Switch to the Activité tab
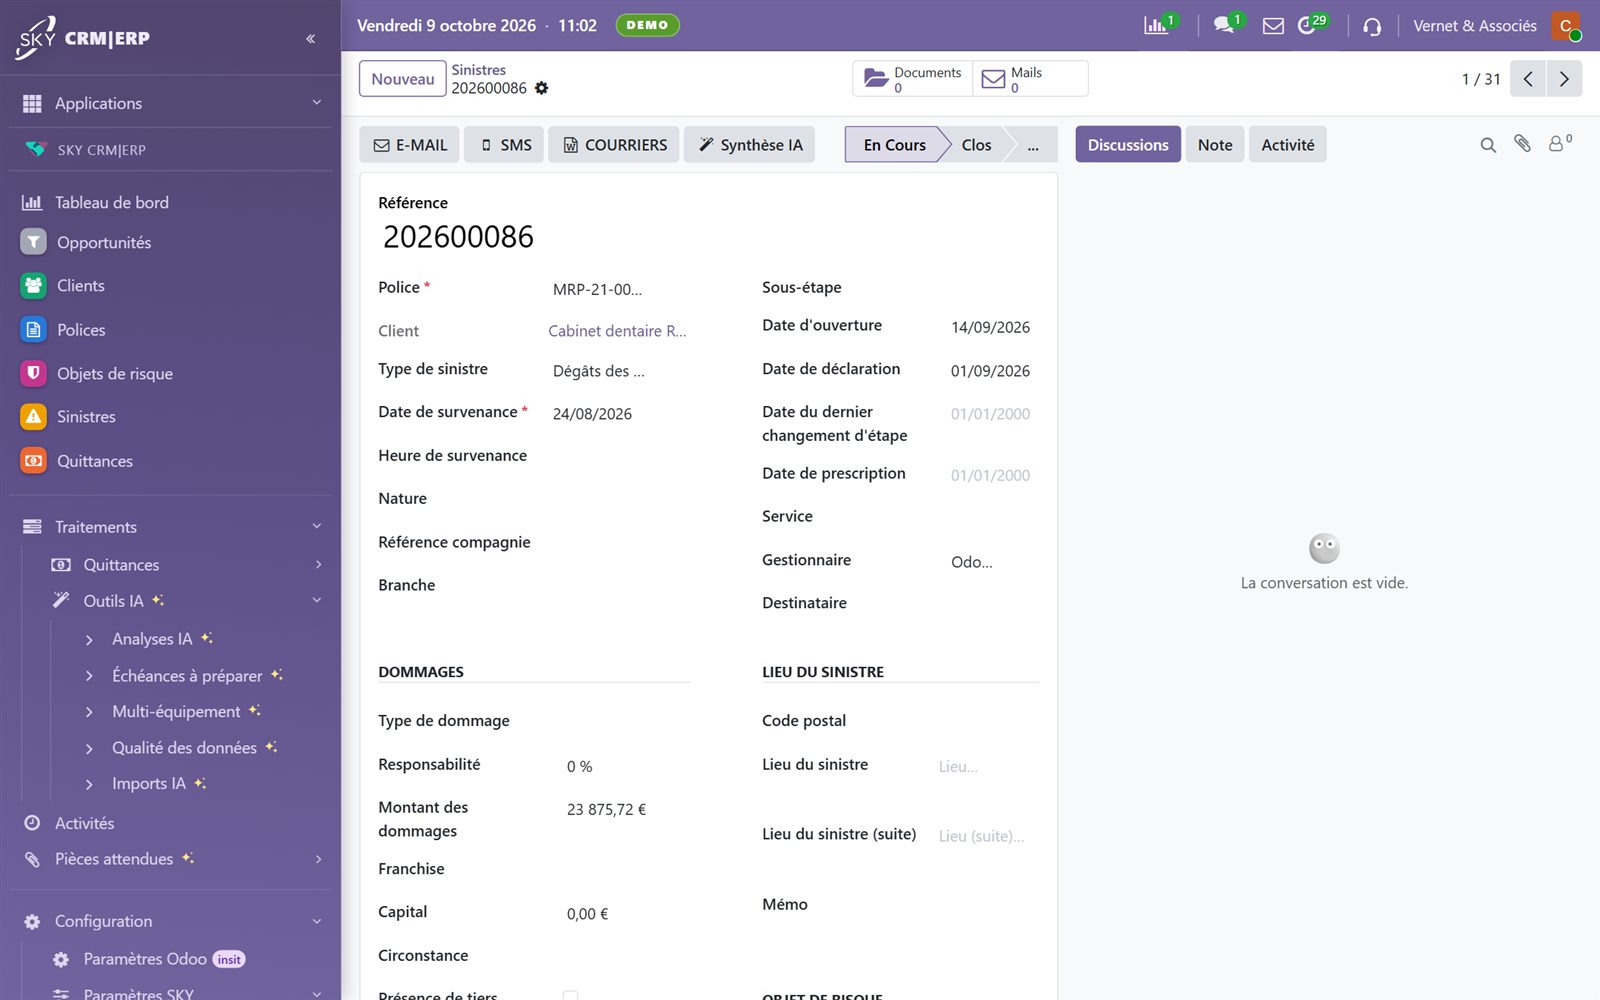The image size is (1600, 1000). (1287, 145)
